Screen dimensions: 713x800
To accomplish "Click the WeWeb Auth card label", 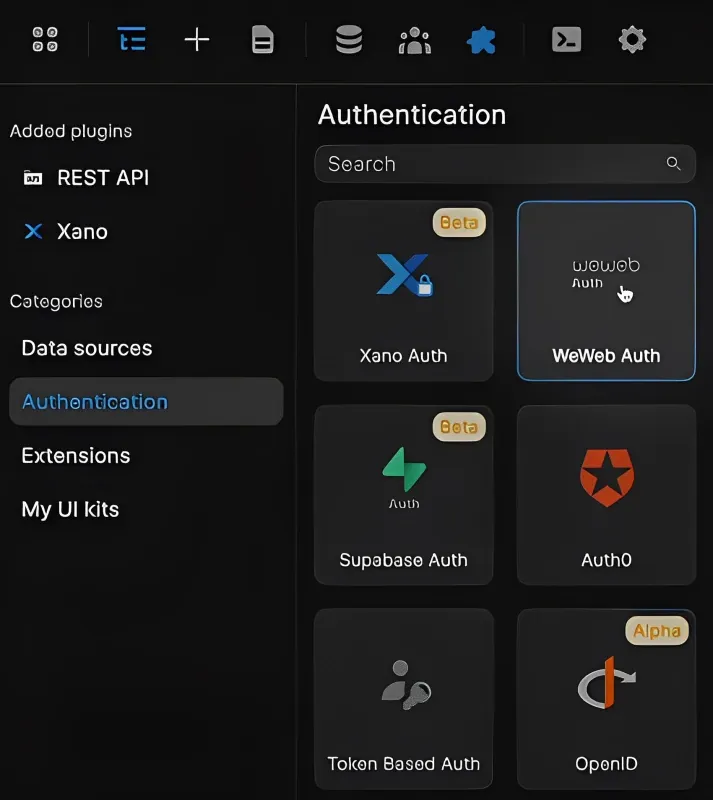I will [606, 356].
